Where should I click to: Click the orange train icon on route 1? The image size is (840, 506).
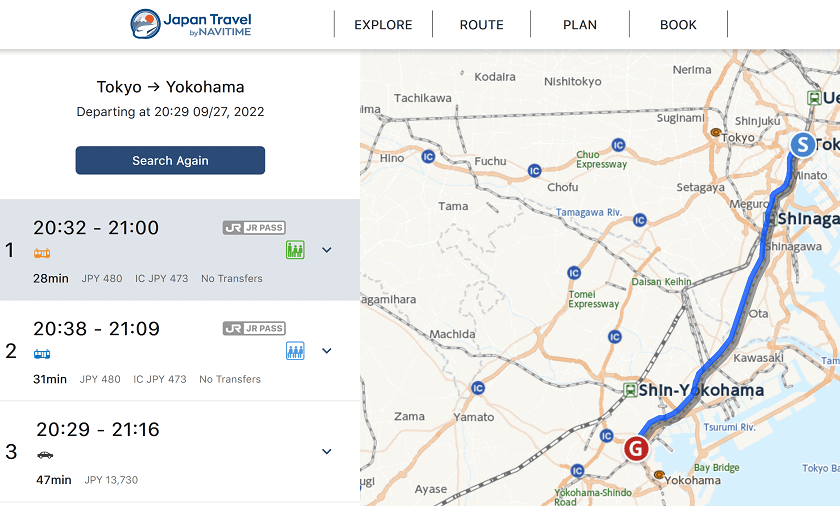[42, 253]
